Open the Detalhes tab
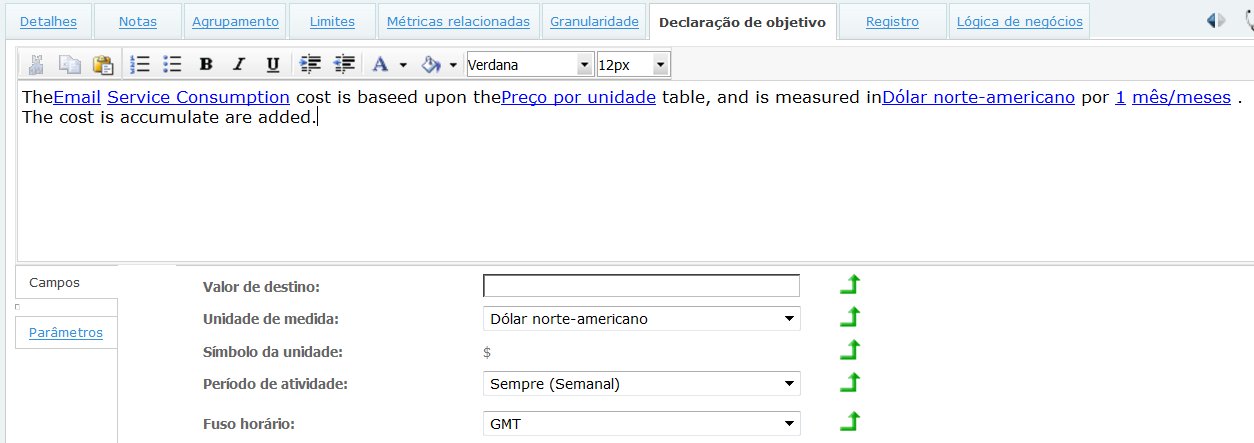Image resolution: width=1254 pixels, height=443 pixels. [48, 22]
